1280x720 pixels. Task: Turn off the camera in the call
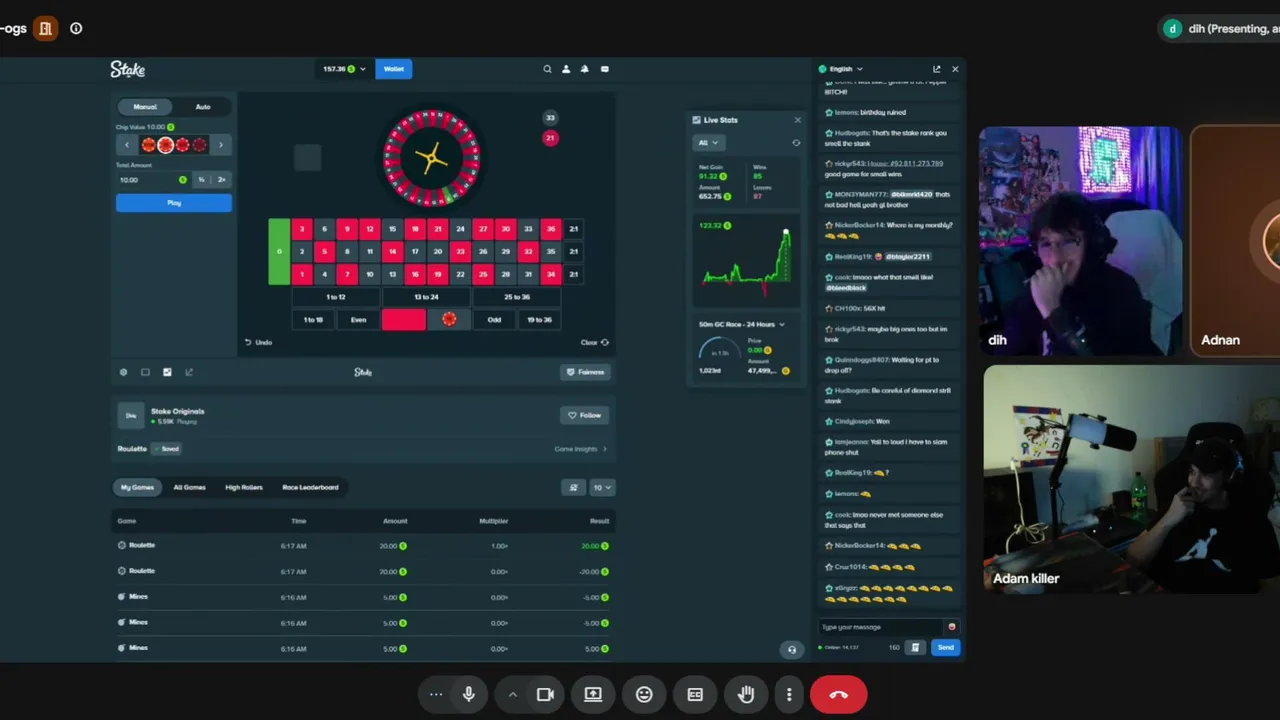pos(545,694)
